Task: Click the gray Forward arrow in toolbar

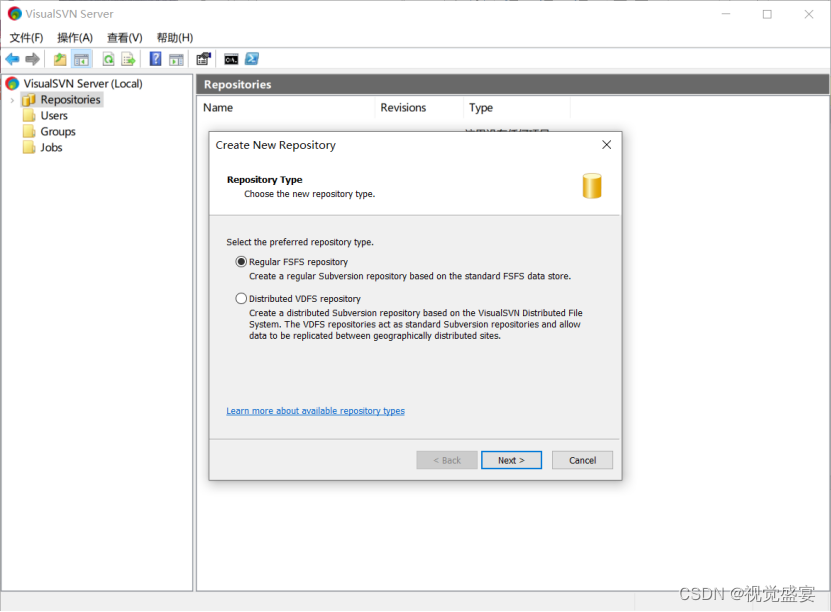Action: (x=32, y=59)
